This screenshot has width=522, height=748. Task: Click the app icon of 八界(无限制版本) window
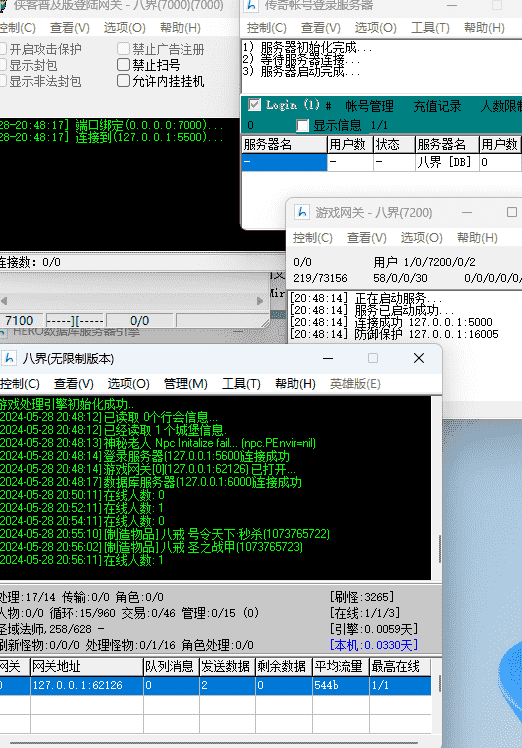pyautogui.click(x=8, y=358)
